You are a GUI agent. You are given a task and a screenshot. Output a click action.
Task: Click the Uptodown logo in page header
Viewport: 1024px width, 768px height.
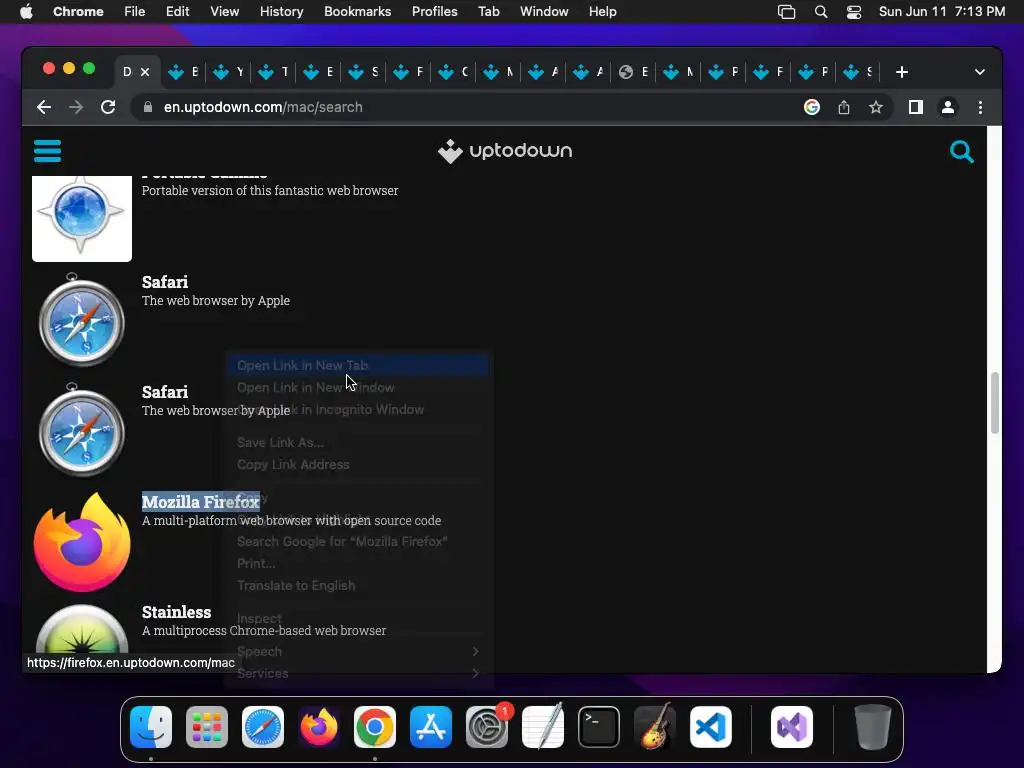tap(505, 151)
